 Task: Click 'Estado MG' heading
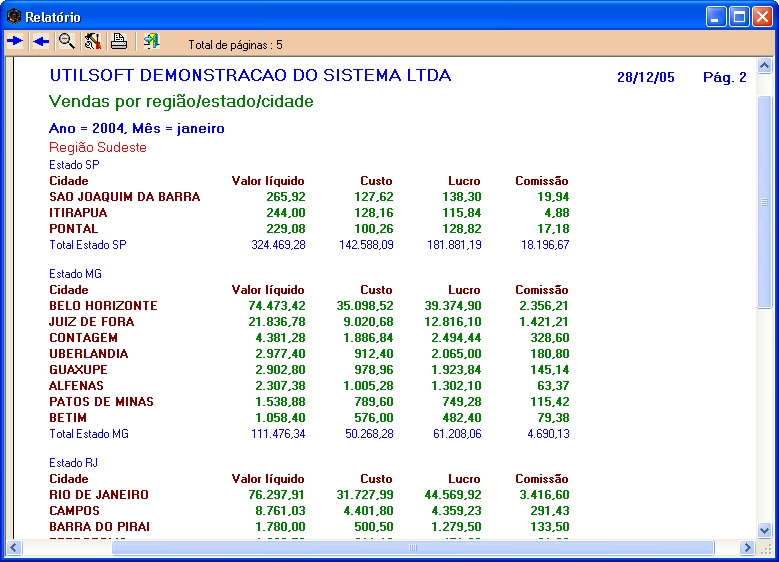pos(75,274)
